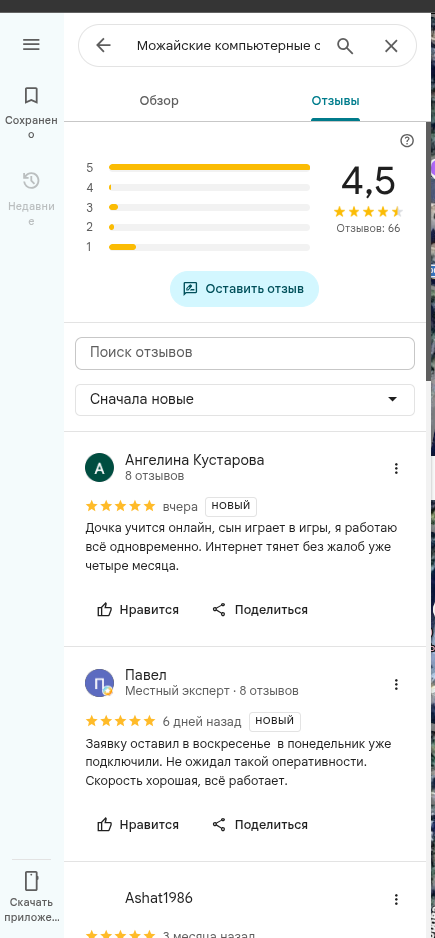The height and width of the screenshot is (938, 435).
Task: Click Павел's profile avatar
Action: click(99, 683)
